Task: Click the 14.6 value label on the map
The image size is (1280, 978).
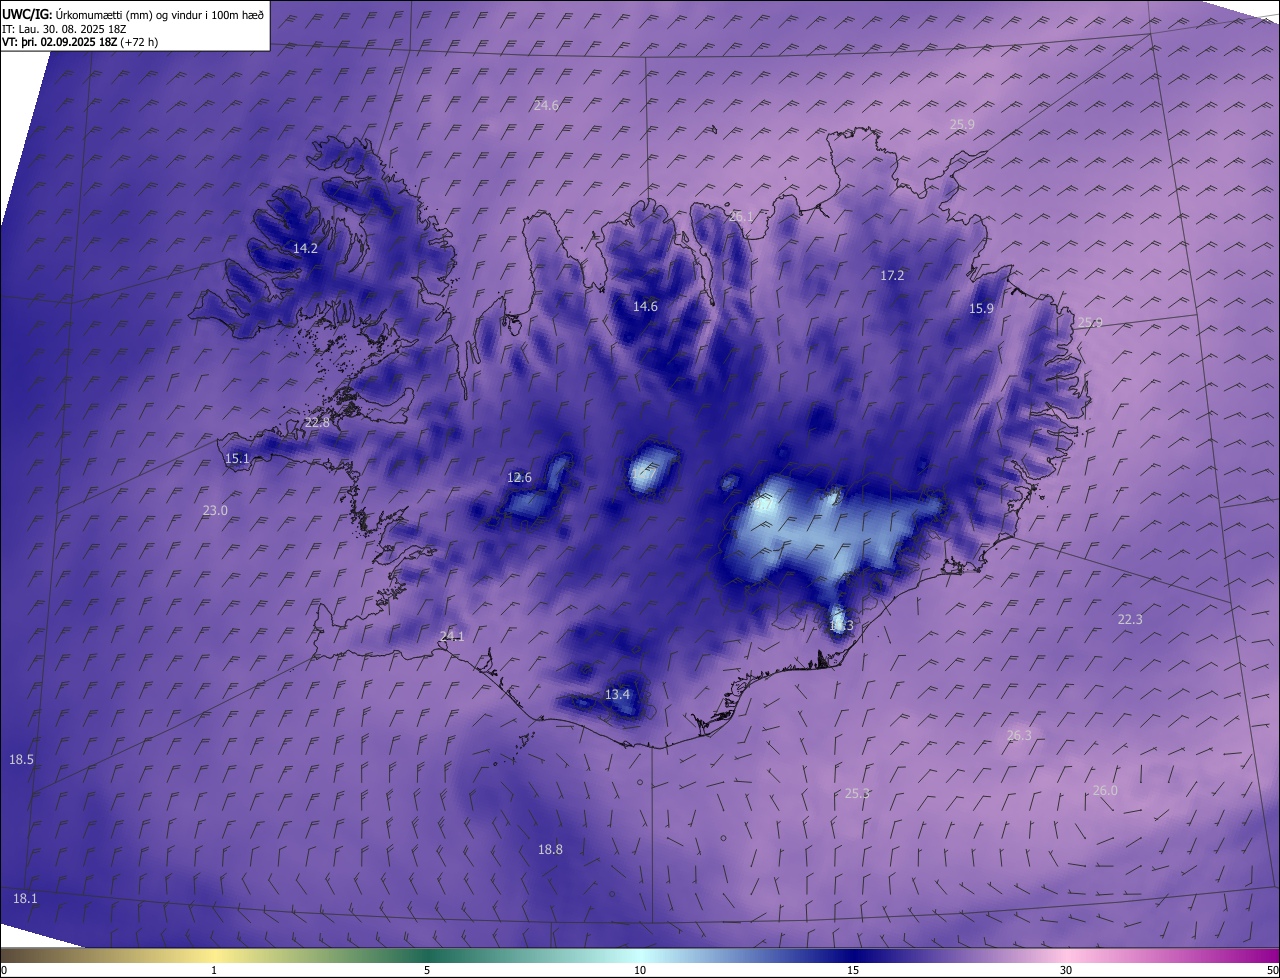Action: click(x=645, y=306)
